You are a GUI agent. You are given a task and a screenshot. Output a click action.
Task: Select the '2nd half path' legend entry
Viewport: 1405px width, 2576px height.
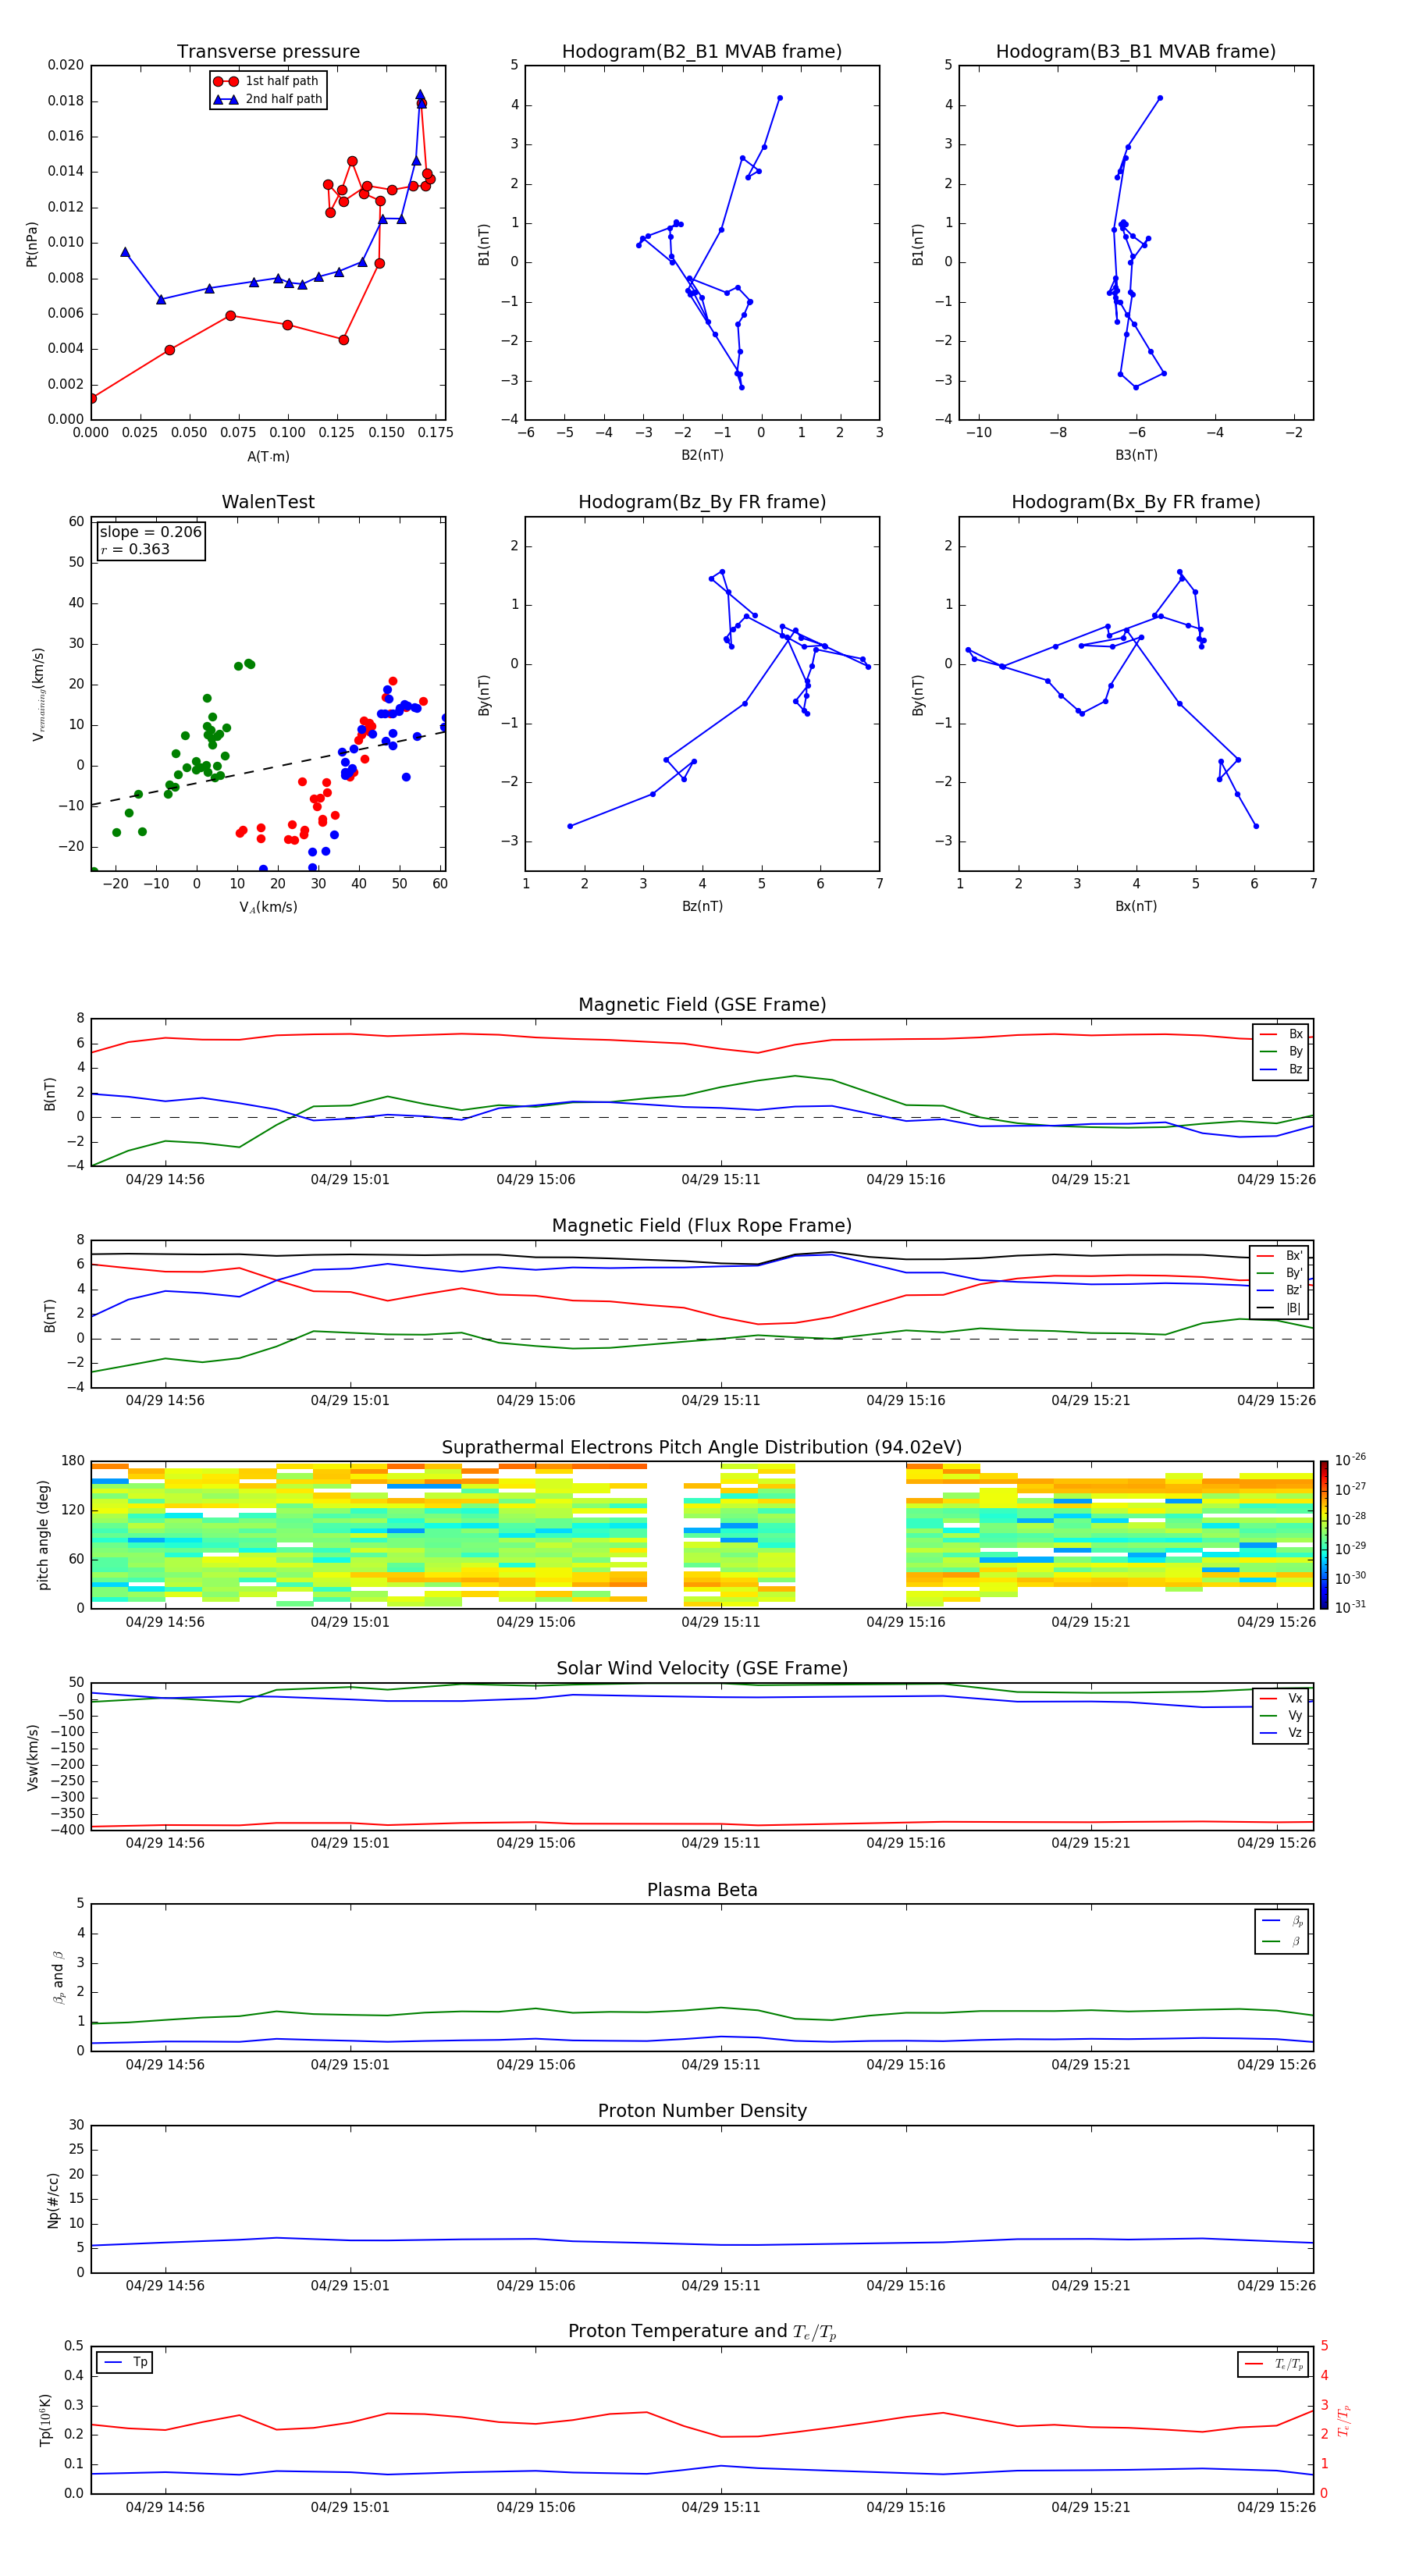point(268,99)
